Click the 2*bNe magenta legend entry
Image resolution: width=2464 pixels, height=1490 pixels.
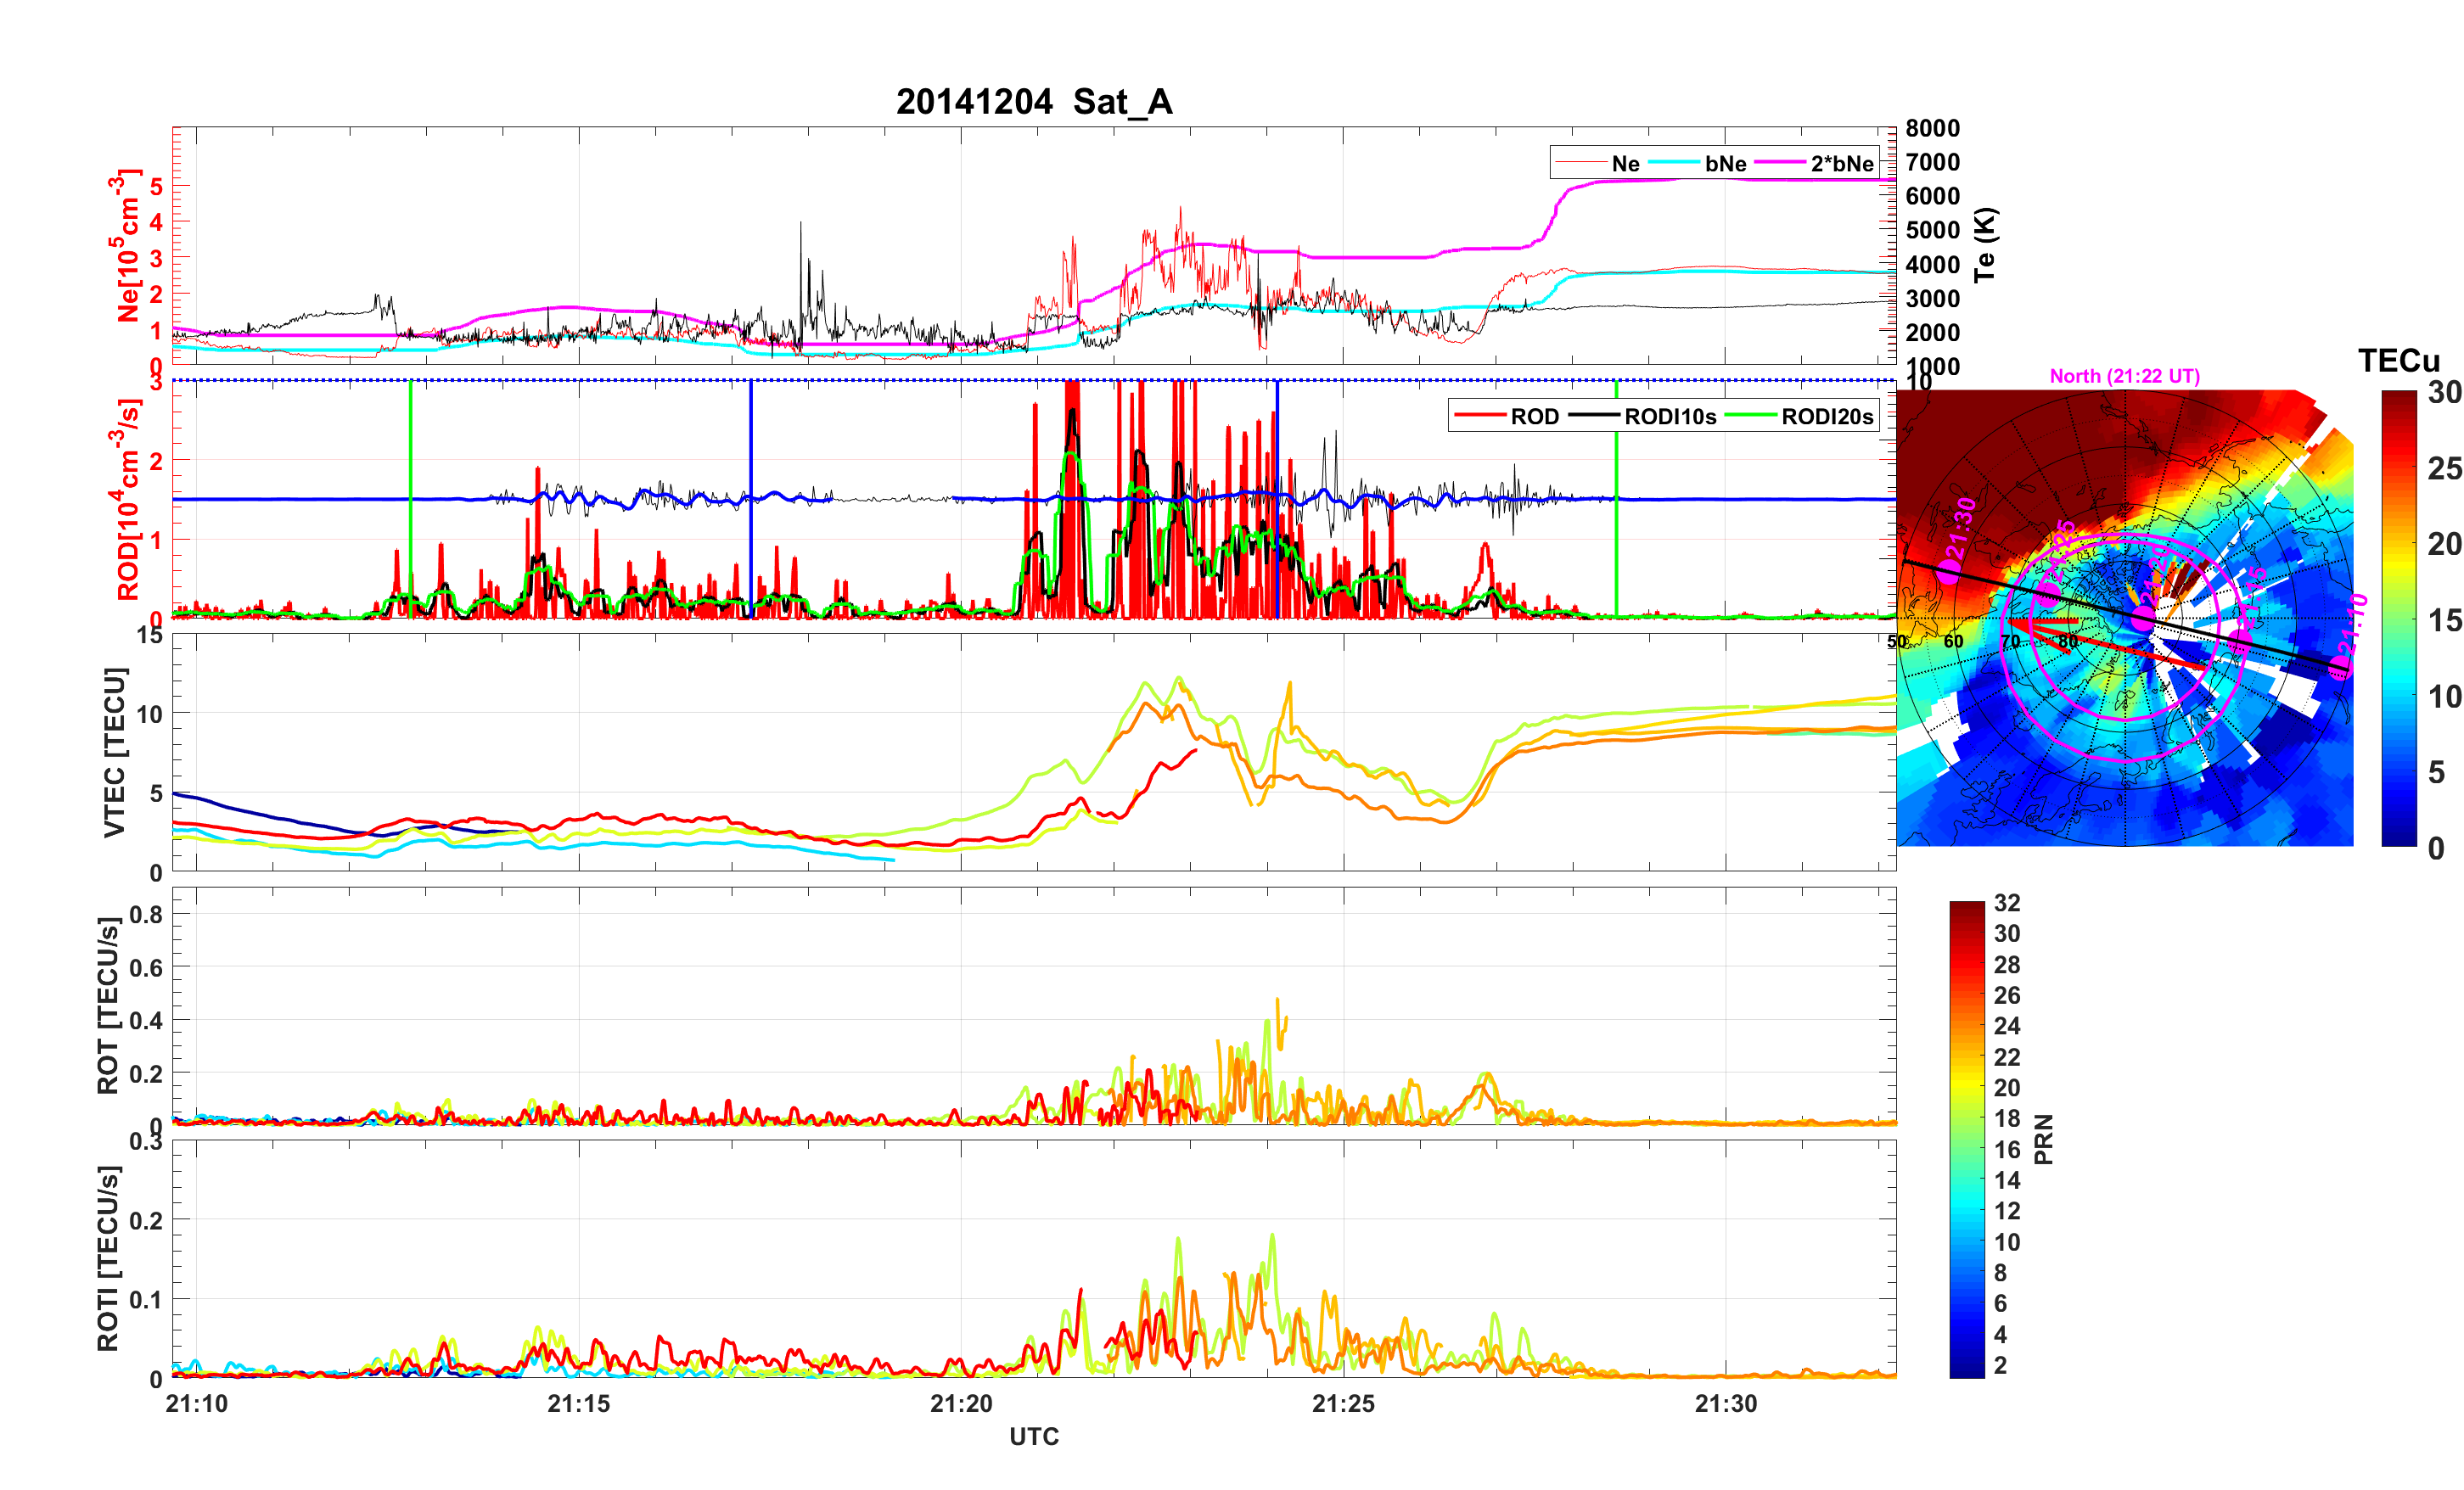1841,163
